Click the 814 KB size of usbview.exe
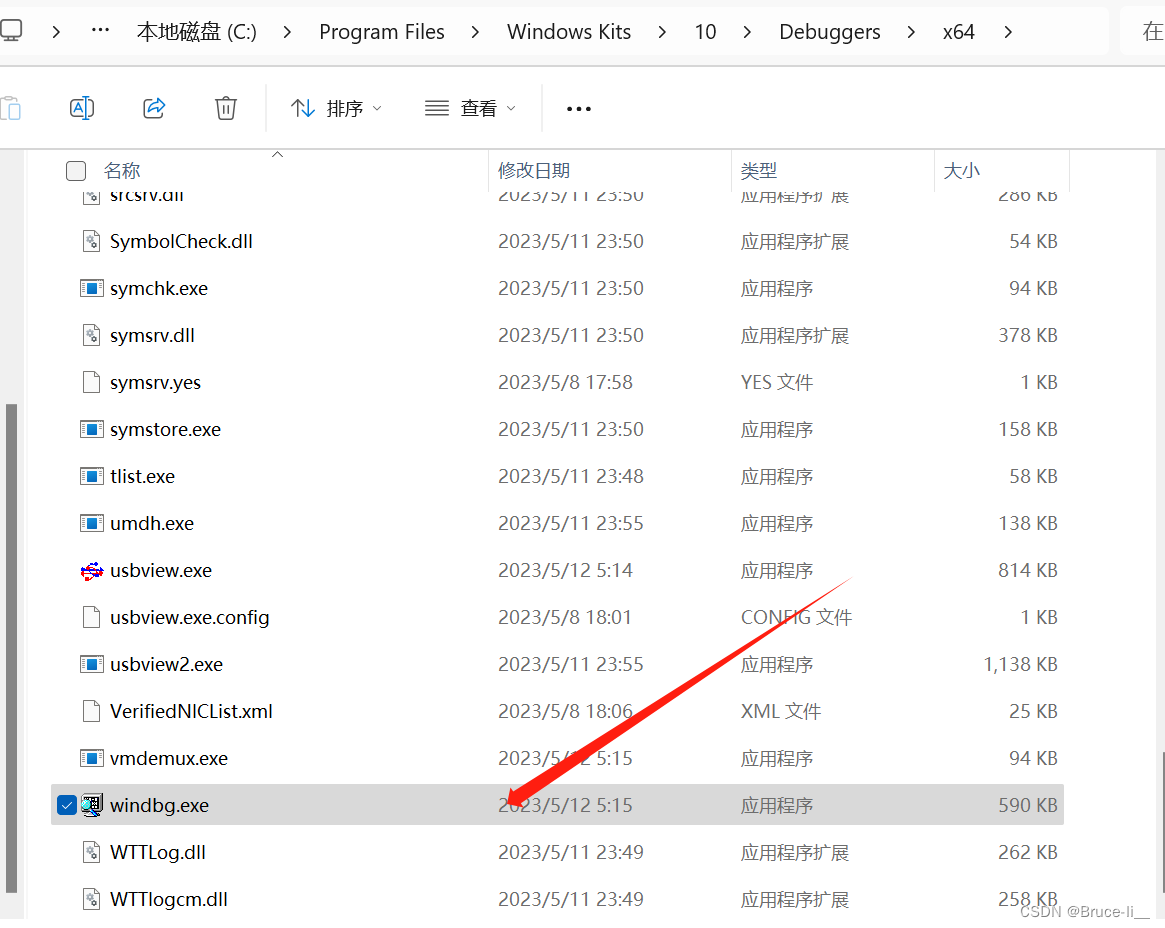 1028,571
